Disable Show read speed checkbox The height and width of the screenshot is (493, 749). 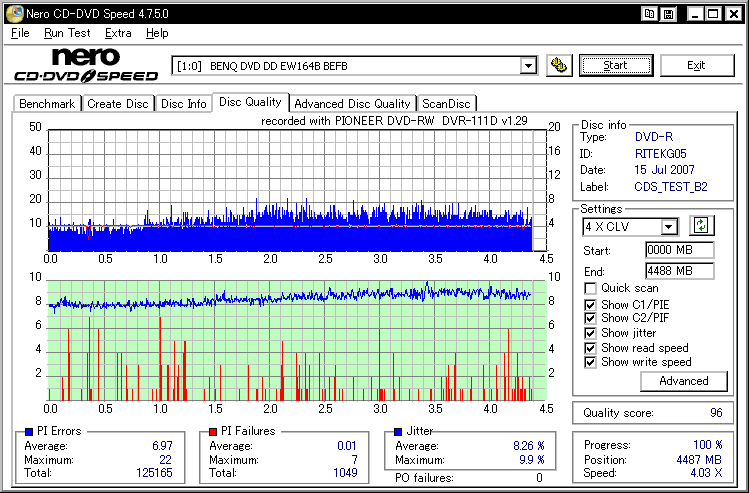pos(590,348)
